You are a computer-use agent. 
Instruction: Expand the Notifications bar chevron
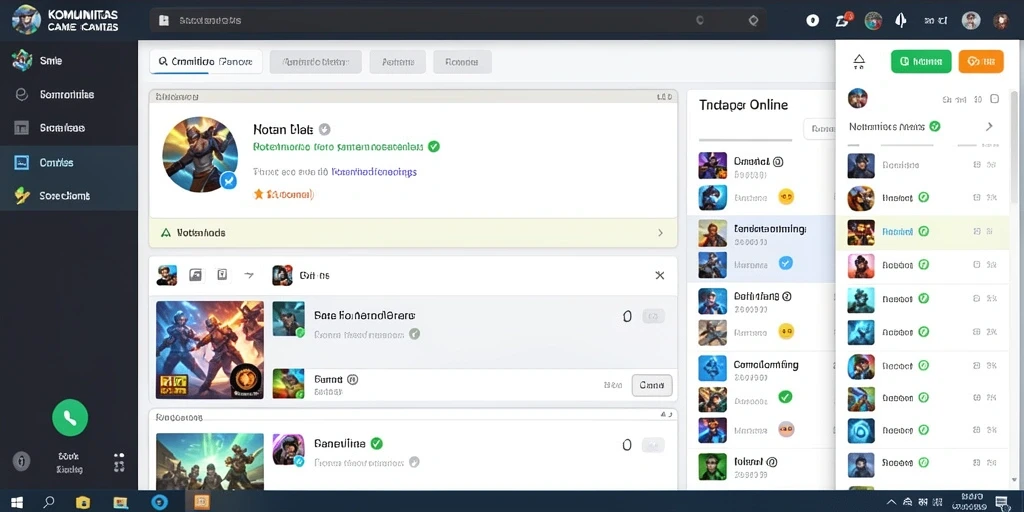point(660,232)
